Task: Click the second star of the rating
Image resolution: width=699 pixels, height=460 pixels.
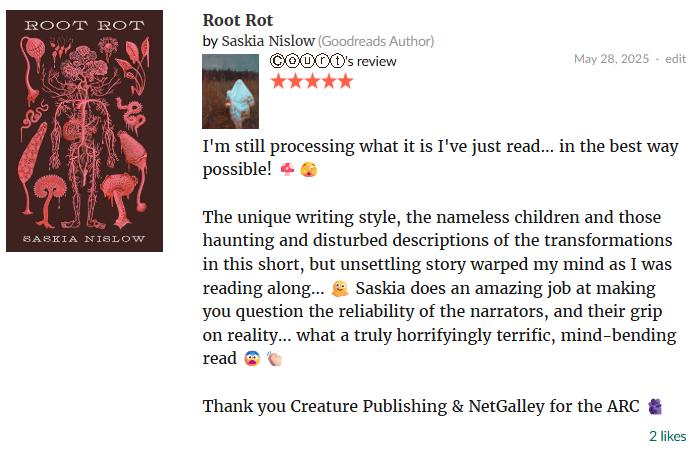Action: [295, 81]
